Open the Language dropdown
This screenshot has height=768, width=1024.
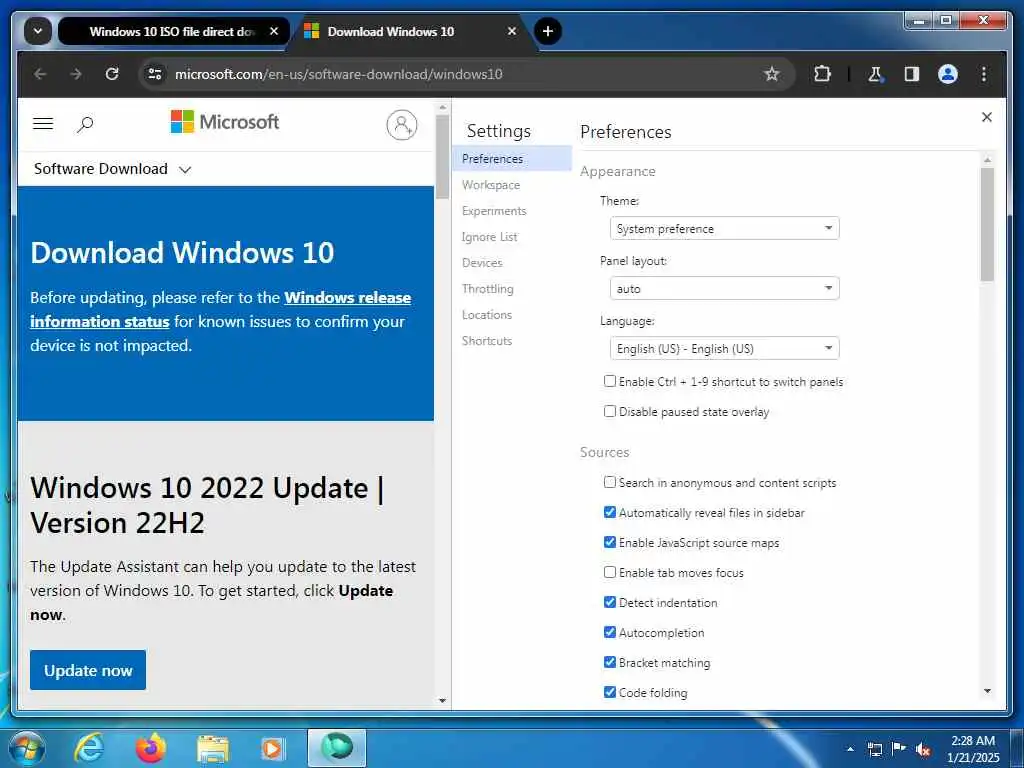tap(724, 349)
